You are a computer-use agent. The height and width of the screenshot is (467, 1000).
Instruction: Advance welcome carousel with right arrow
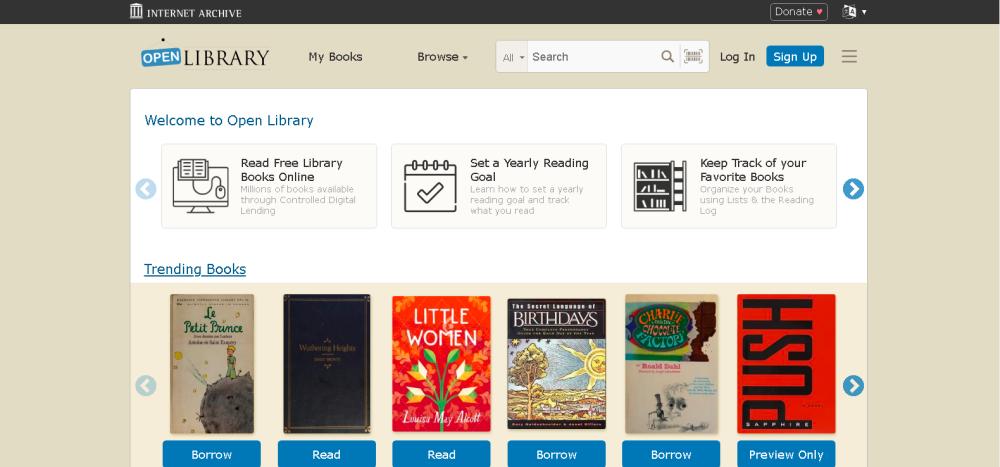pos(853,189)
